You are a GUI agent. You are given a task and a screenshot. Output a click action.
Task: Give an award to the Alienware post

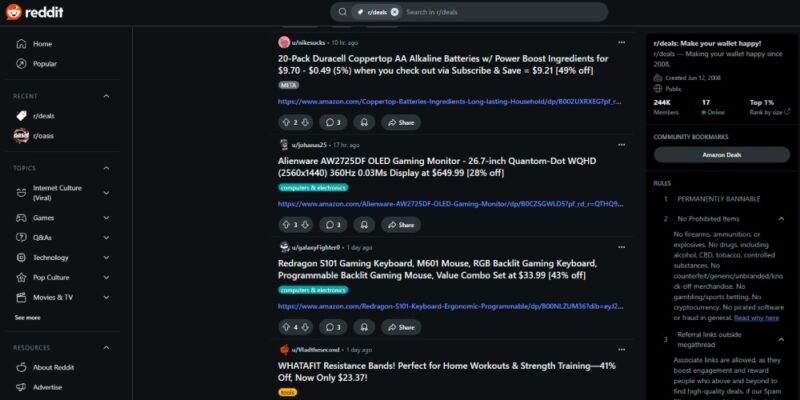(364, 224)
